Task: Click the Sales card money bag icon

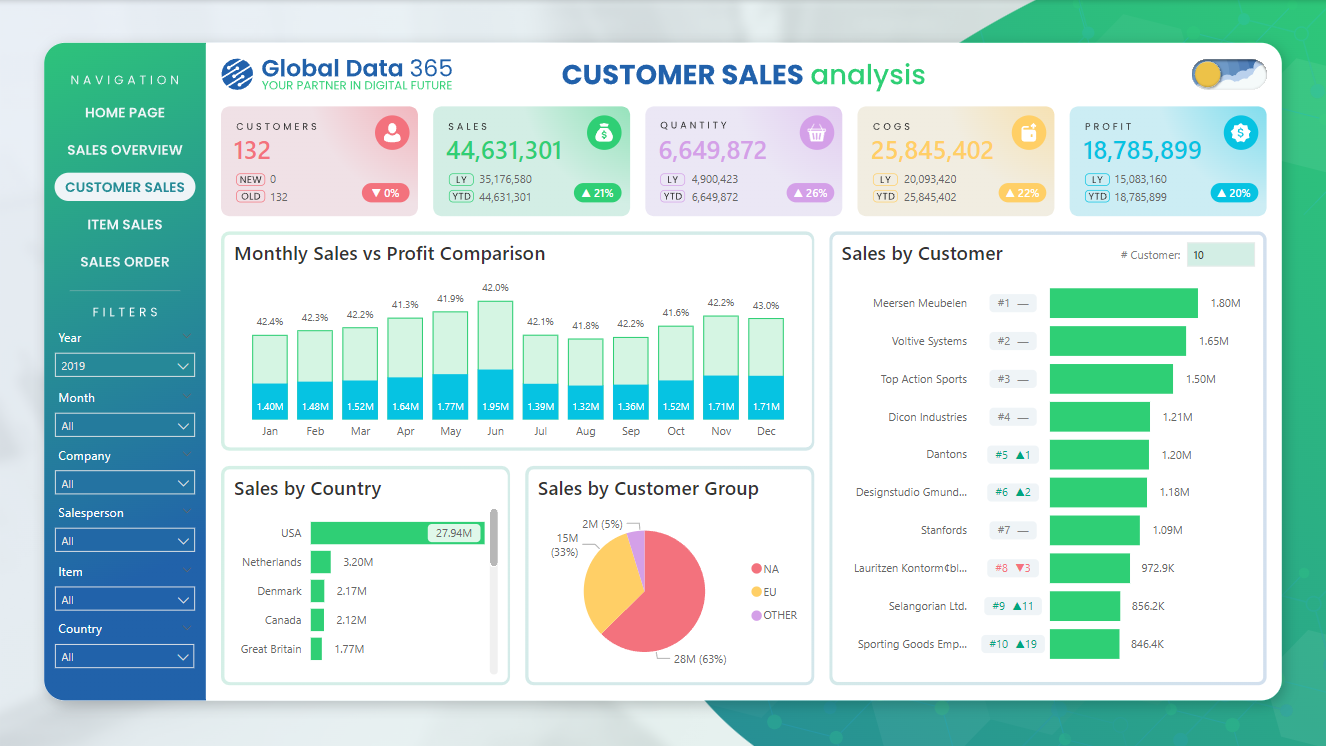Action: pyautogui.click(x=604, y=132)
